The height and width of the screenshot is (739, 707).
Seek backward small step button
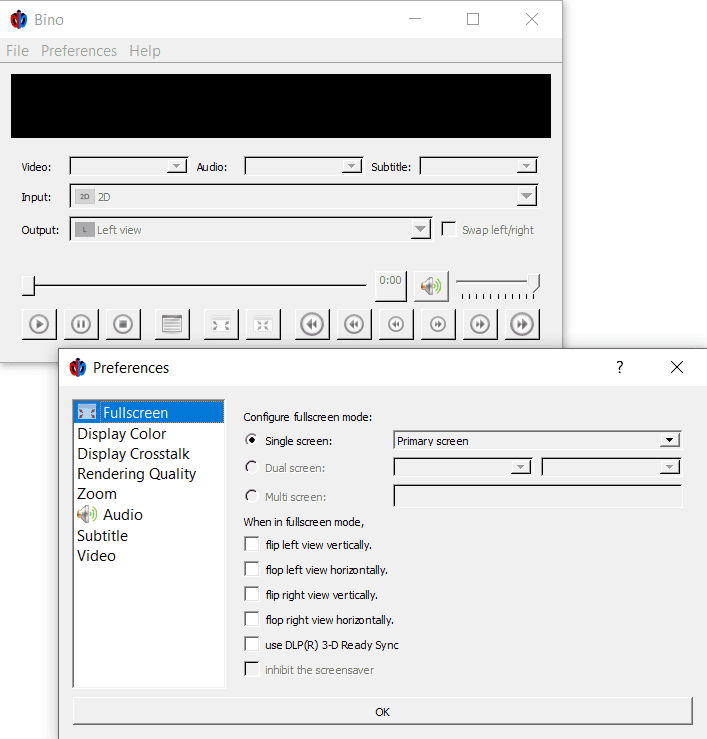(x=396, y=324)
